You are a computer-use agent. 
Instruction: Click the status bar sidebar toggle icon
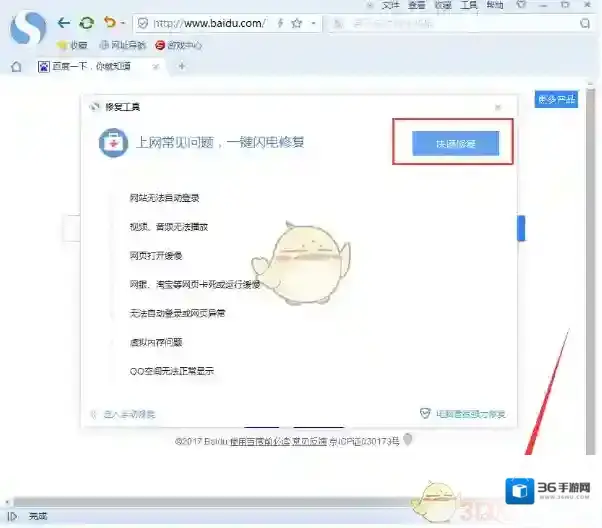(12, 516)
